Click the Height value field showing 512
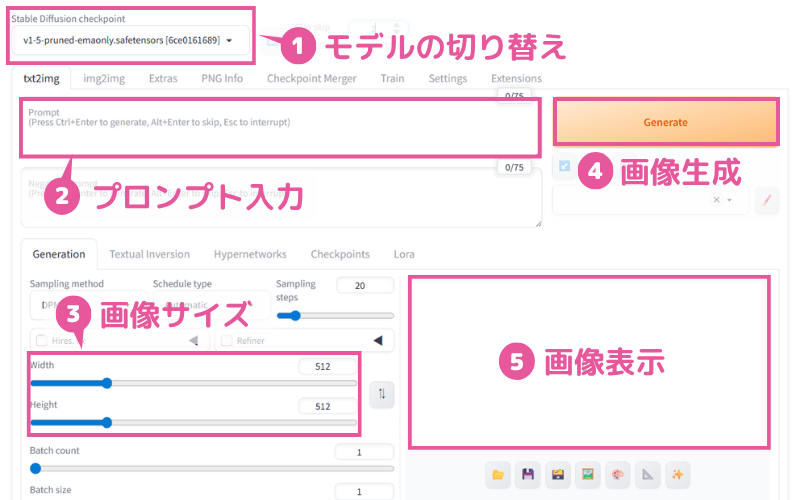The image size is (800, 500). [x=328, y=406]
